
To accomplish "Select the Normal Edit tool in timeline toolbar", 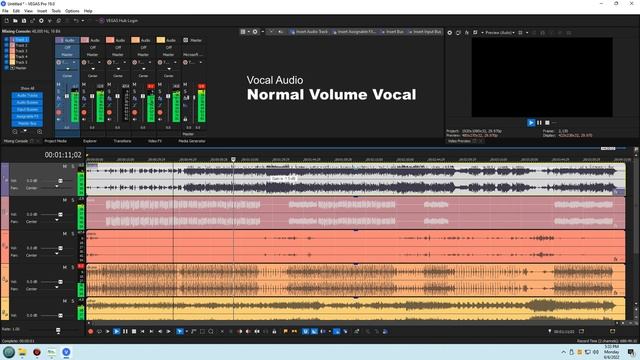I will (180, 331).
